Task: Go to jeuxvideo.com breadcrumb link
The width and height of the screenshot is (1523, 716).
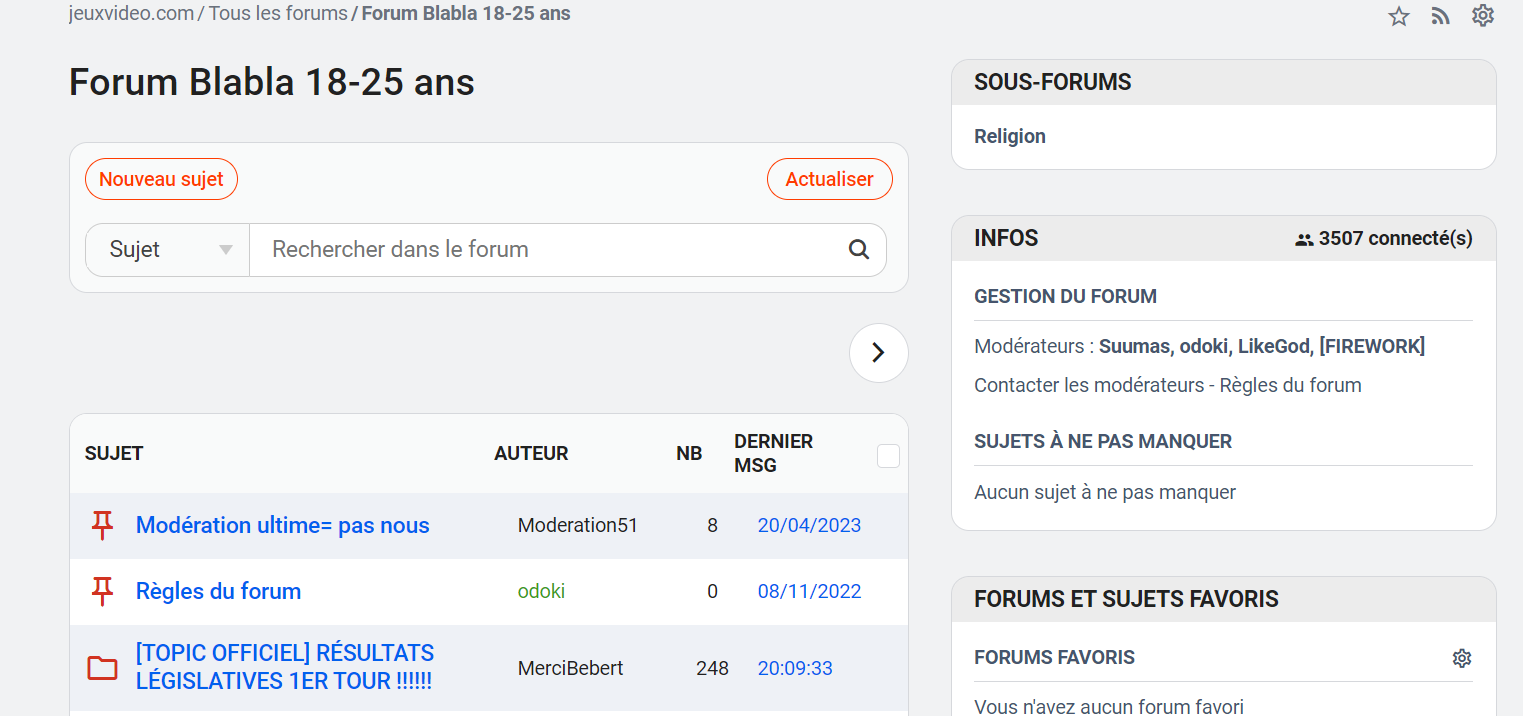Action: tap(131, 14)
